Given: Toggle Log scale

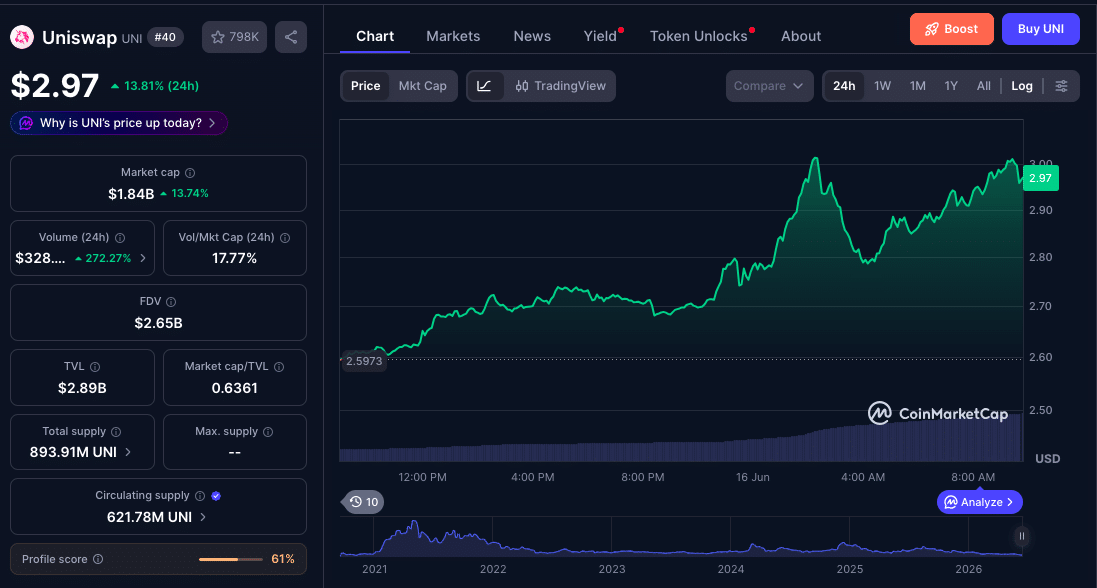Looking at the screenshot, I should (x=1021, y=86).
